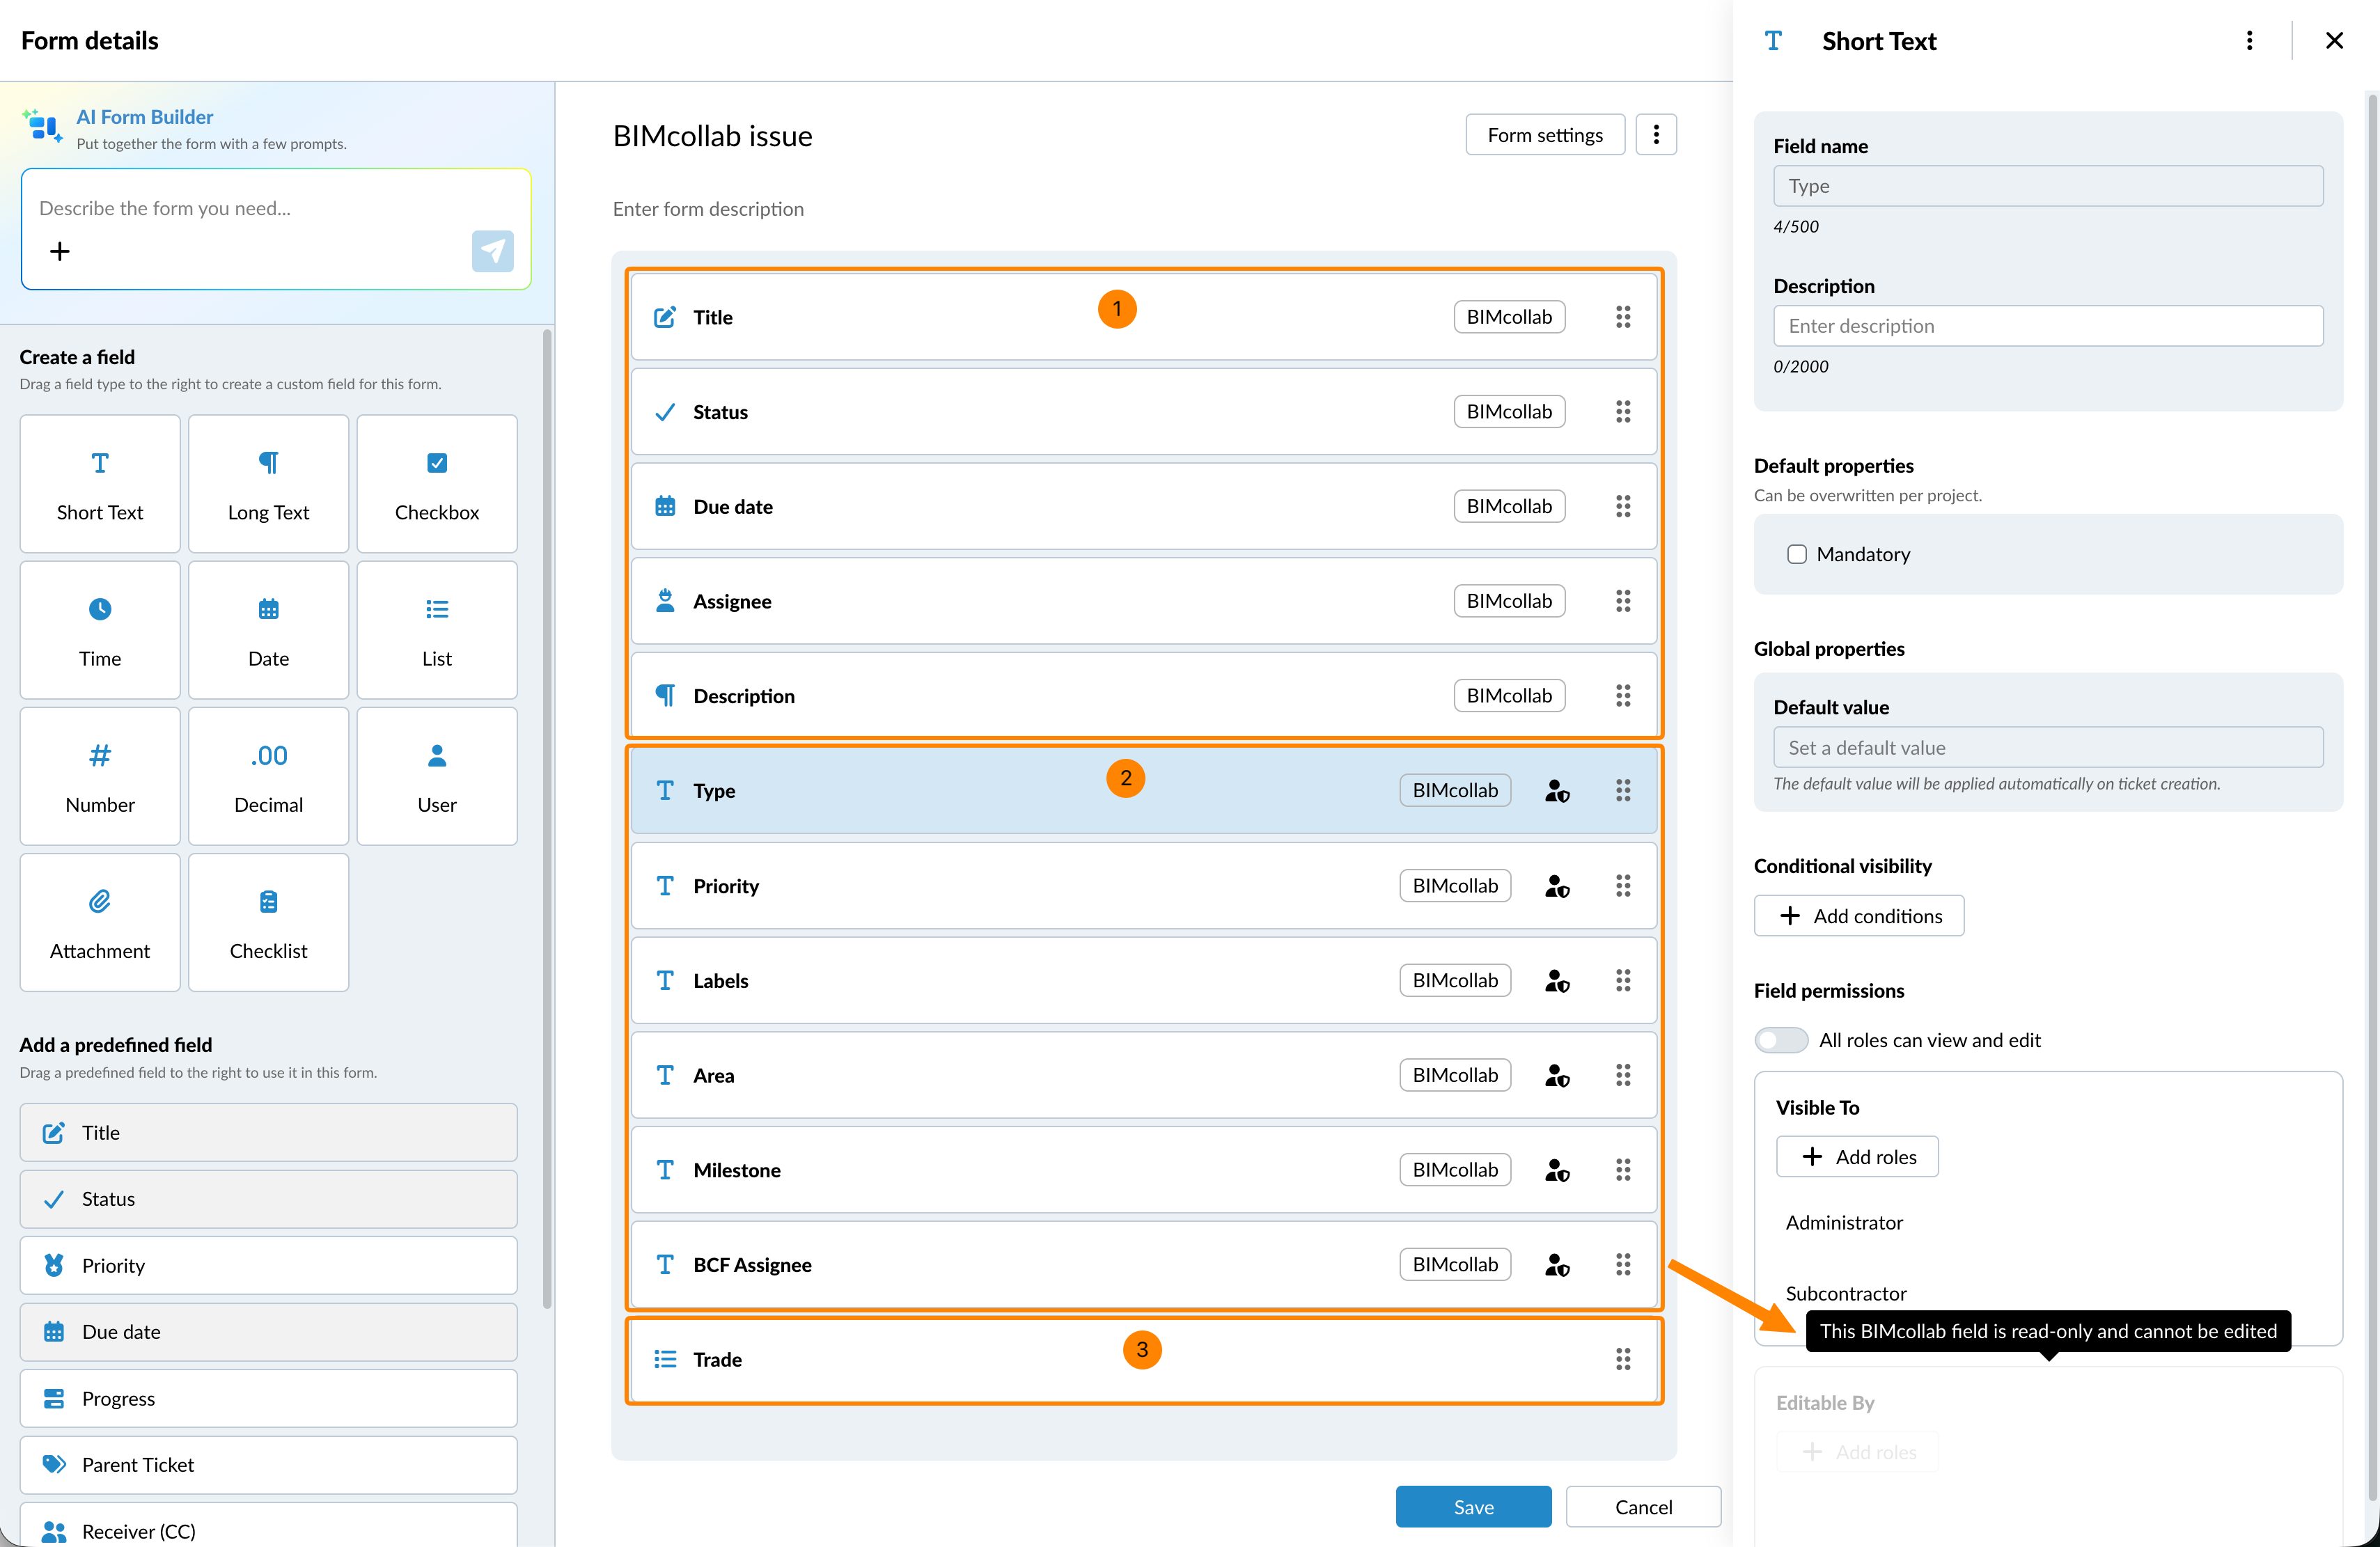The image size is (2380, 1547).
Task: Pick the Checkbox field type tile
Action: tap(437, 484)
